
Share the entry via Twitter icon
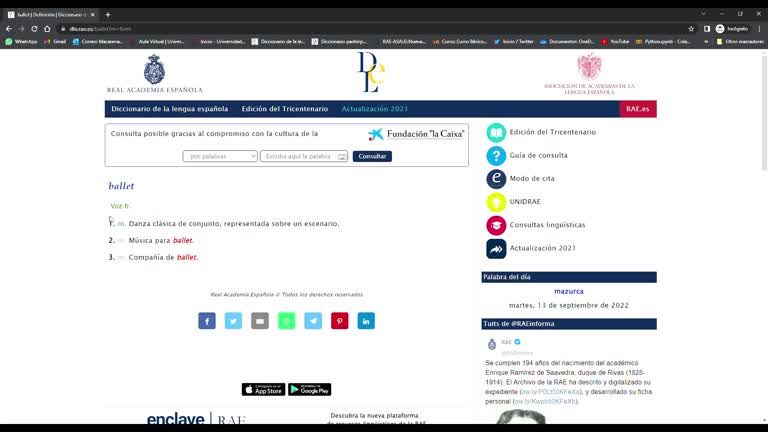click(233, 321)
